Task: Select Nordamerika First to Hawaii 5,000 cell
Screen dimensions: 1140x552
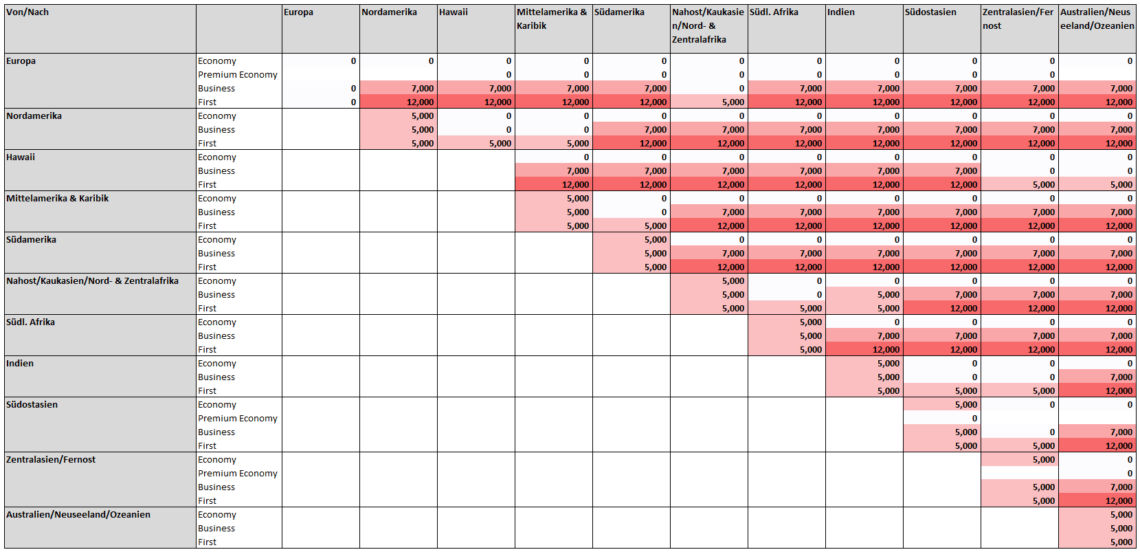Action: [x=475, y=143]
